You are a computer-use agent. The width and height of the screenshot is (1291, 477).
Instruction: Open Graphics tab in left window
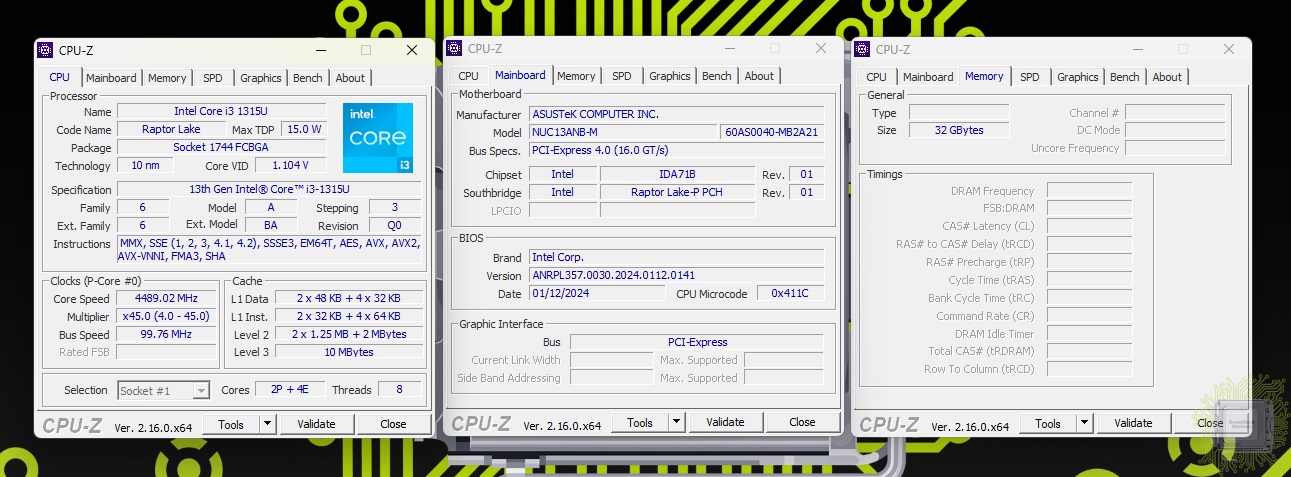coord(261,78)
